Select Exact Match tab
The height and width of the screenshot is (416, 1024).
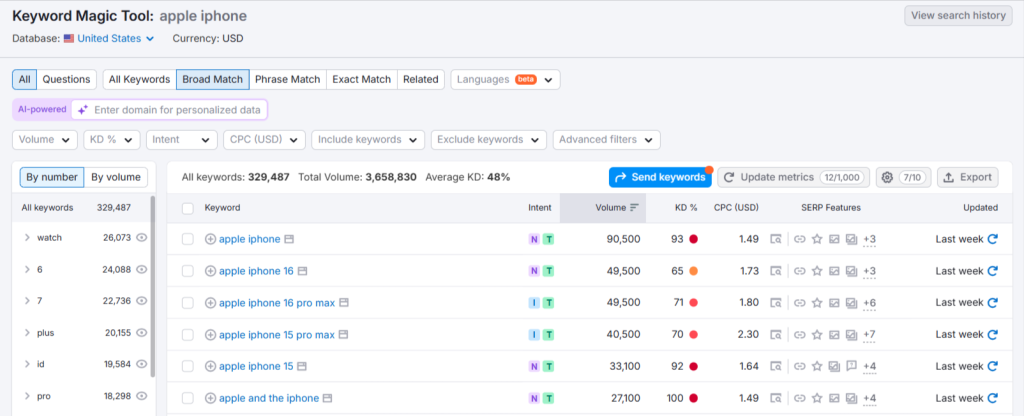point(362,80)
